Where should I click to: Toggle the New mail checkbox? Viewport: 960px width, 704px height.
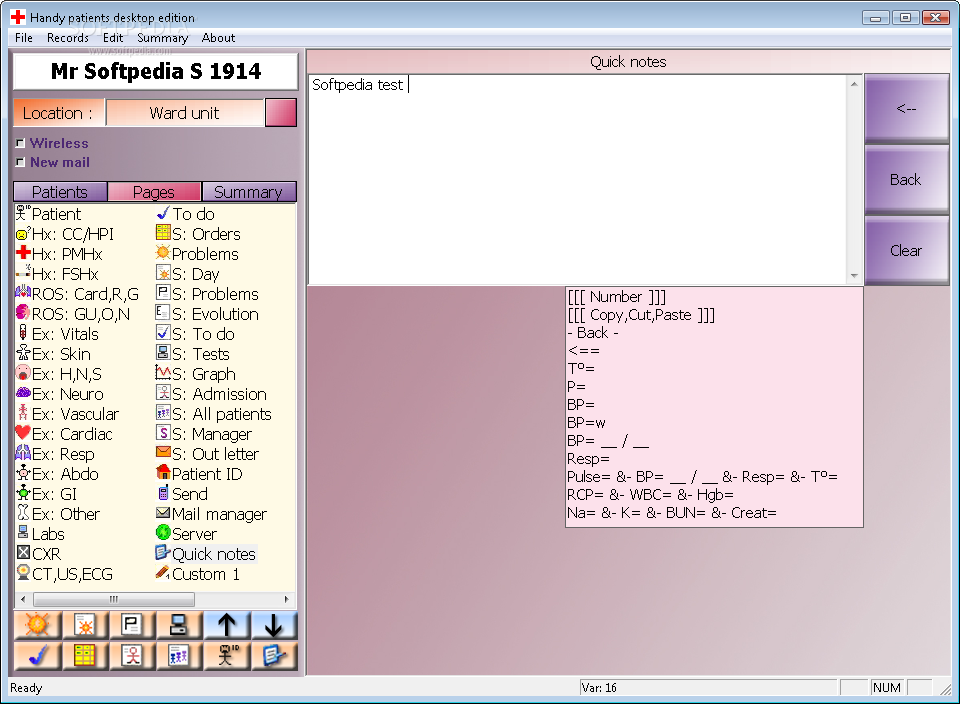[x=20, y=162]
